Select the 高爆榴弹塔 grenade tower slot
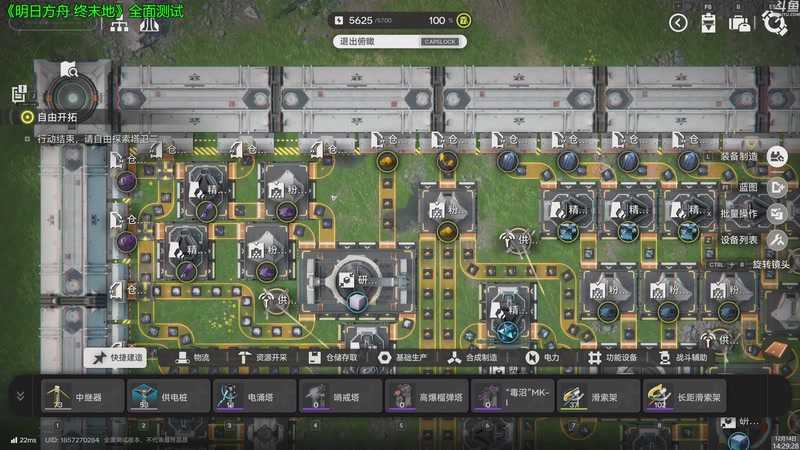Image resolution: width=800 pixels, height=450 pixels. click(x=427, y=396)
